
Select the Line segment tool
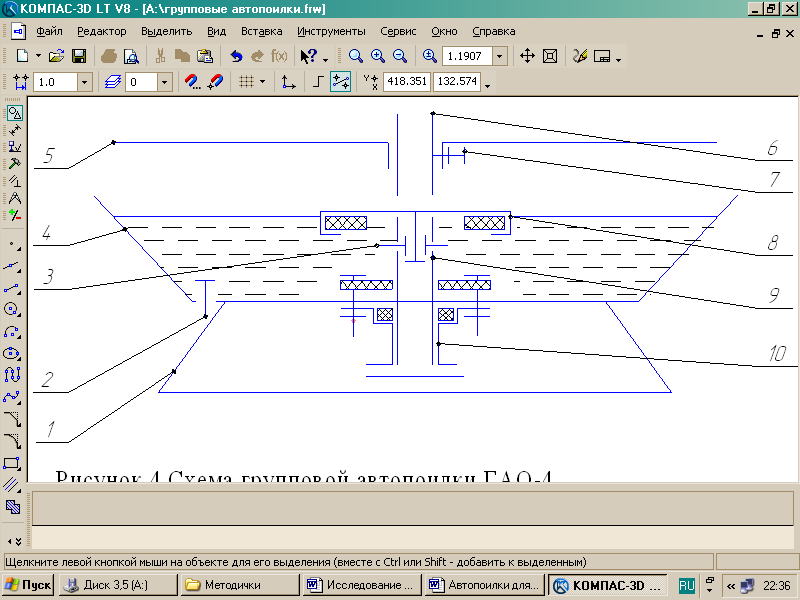coord(13,288)
